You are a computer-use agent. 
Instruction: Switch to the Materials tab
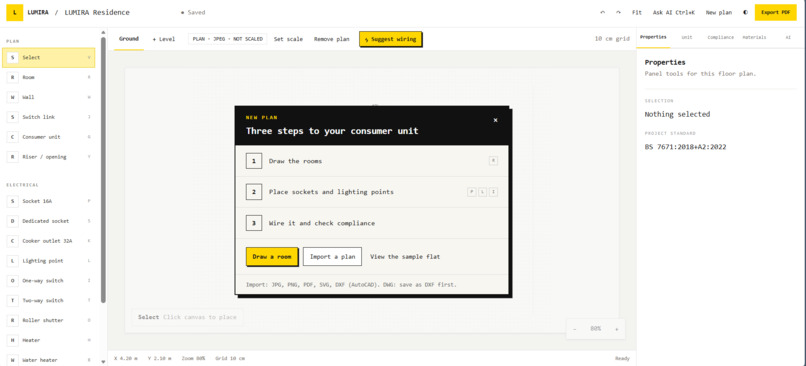pos(754,37)
